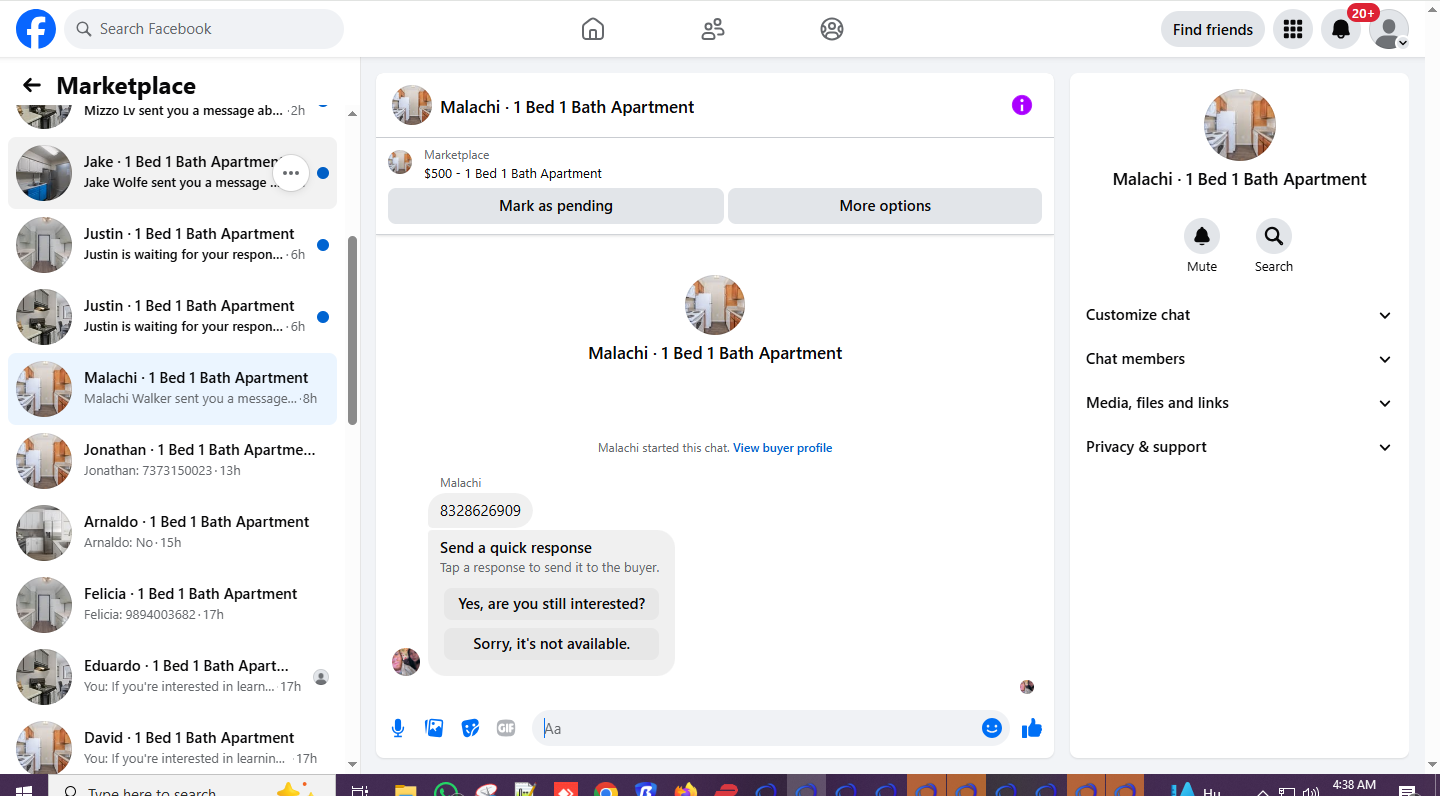Click the microphone voice clip icon

coord(398,728)
